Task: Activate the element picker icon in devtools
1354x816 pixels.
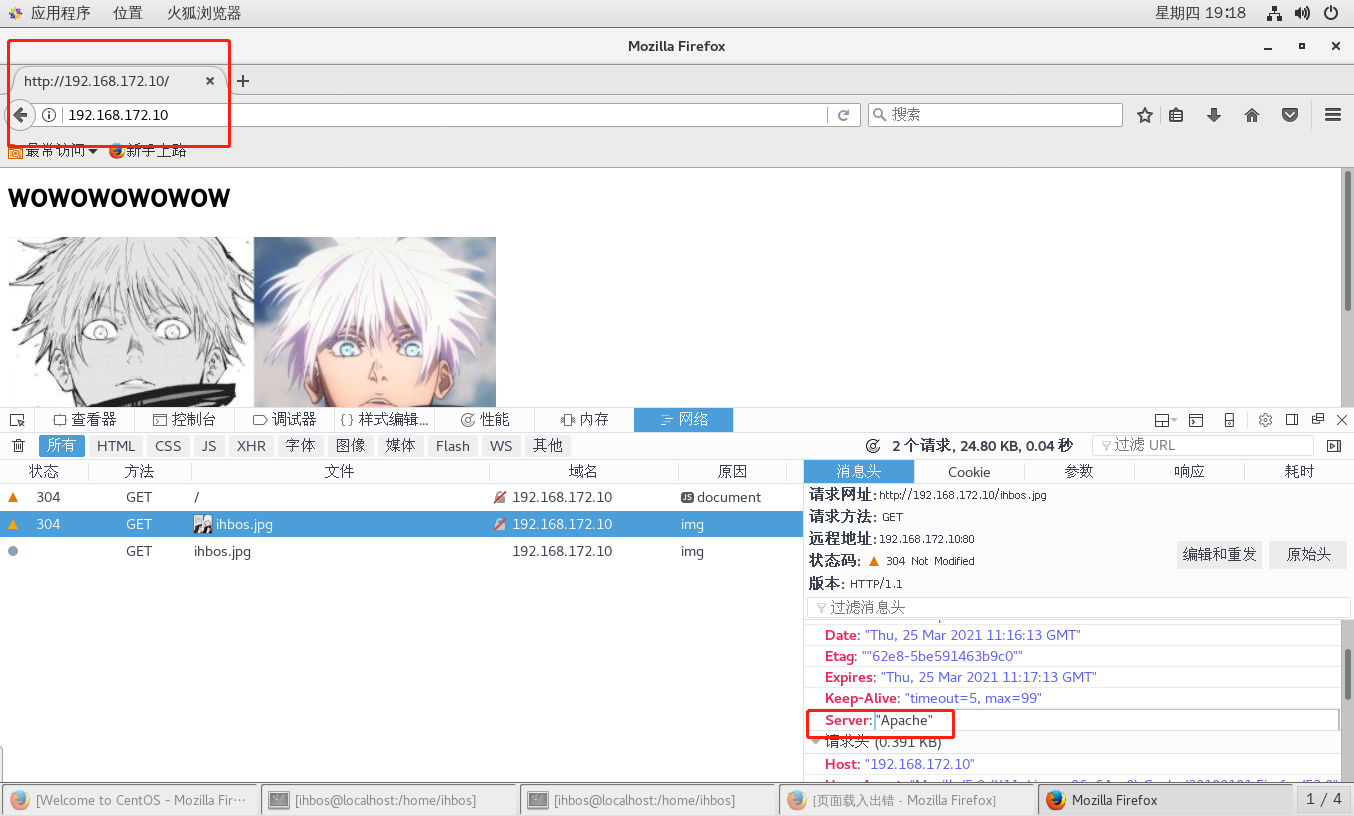Action: point(17,420)
